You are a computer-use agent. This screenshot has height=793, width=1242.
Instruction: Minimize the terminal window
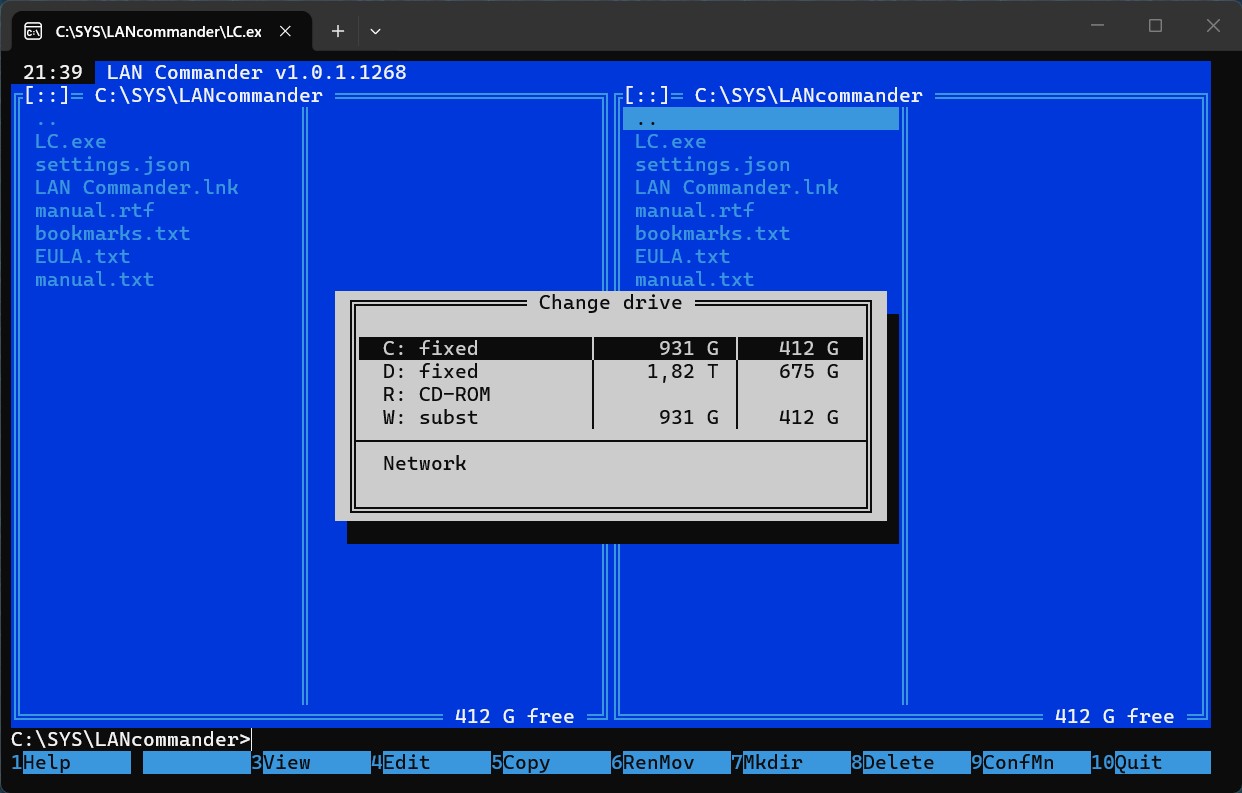point(1099,27)
